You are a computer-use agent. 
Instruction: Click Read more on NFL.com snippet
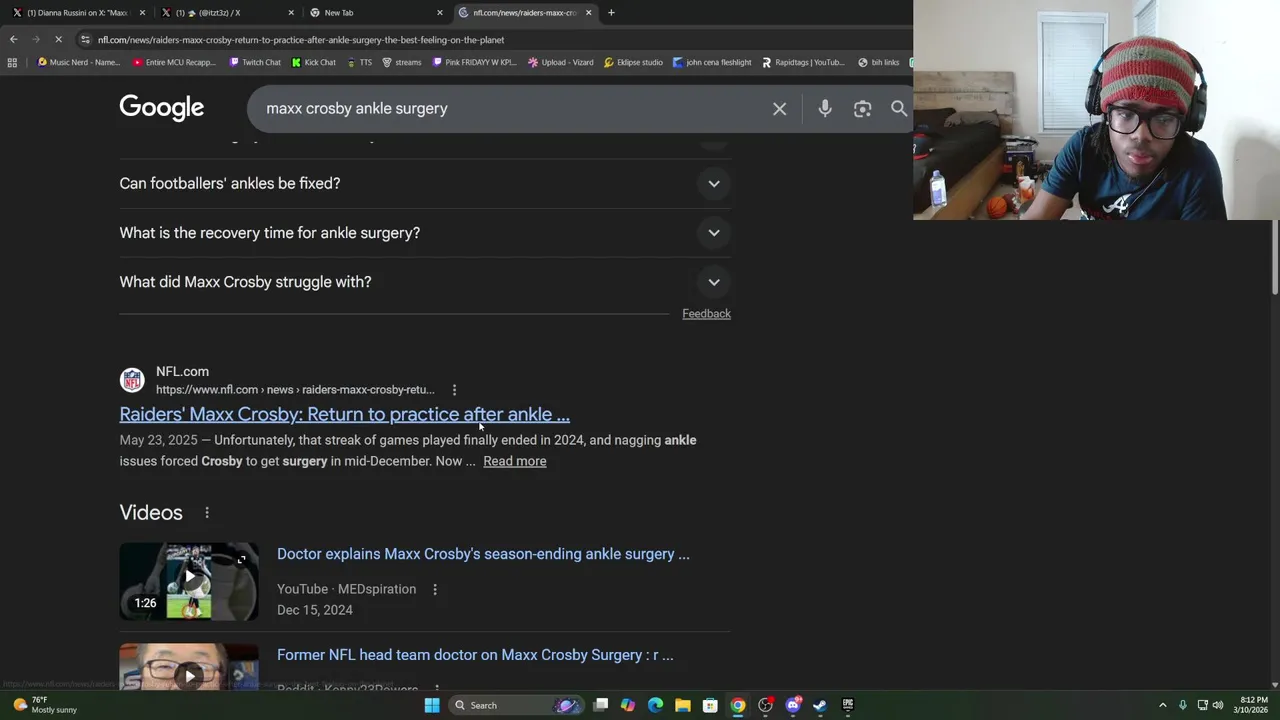(514, 461)
